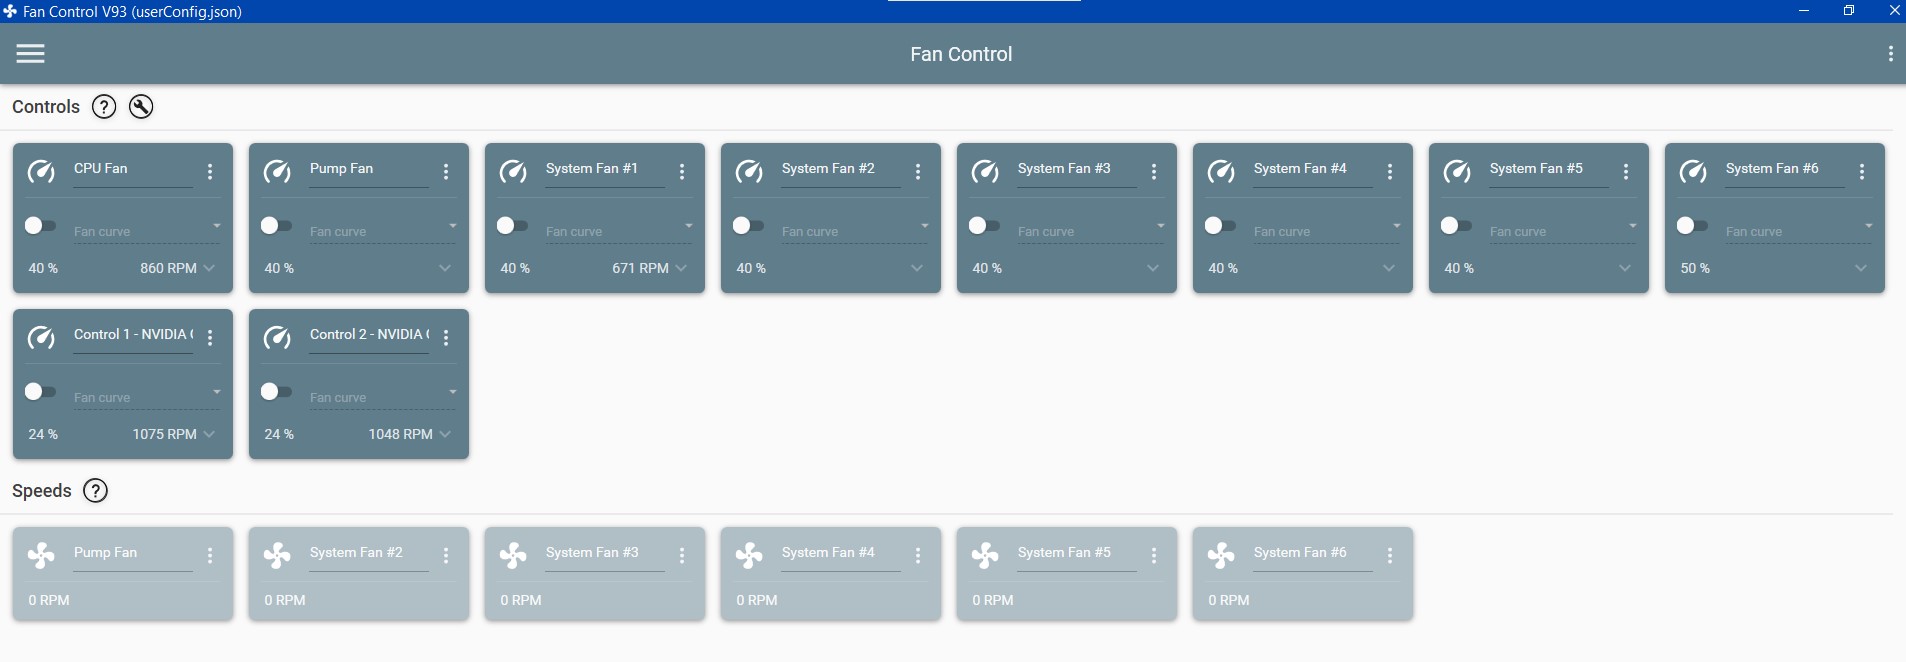Open Control 2 - NVIDIA card options menu

pos(446,338)
